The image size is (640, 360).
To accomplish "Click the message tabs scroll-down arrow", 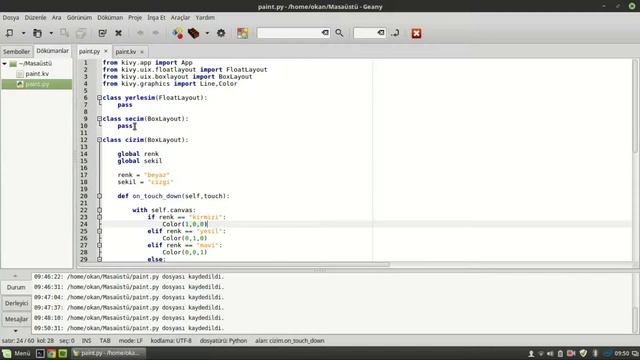I will (16, 331).
